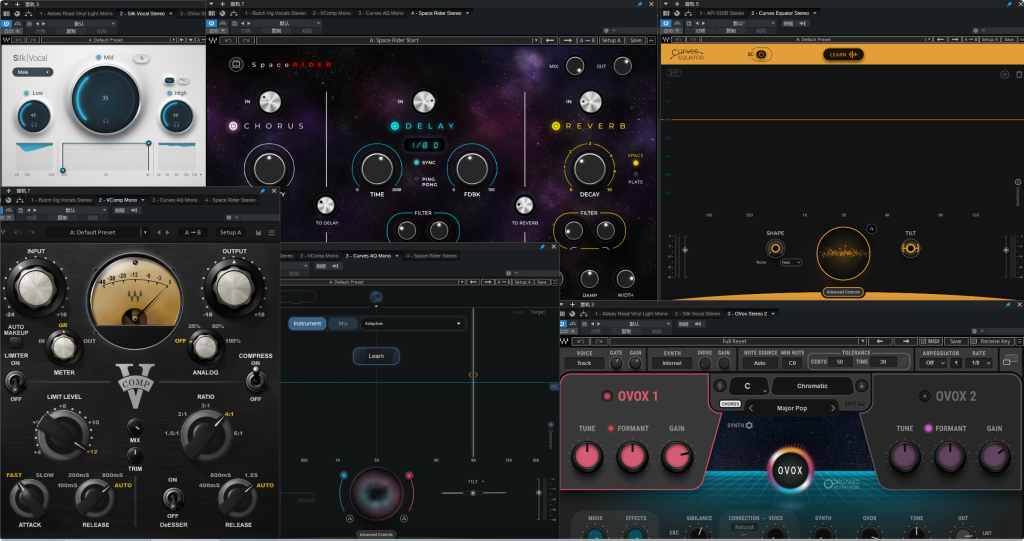Image resolution: width=1024 pixels, height=541 pixels.
Task: Open the Space Rider Start preset dropdown arrow
Action: [x=536, y=41]
